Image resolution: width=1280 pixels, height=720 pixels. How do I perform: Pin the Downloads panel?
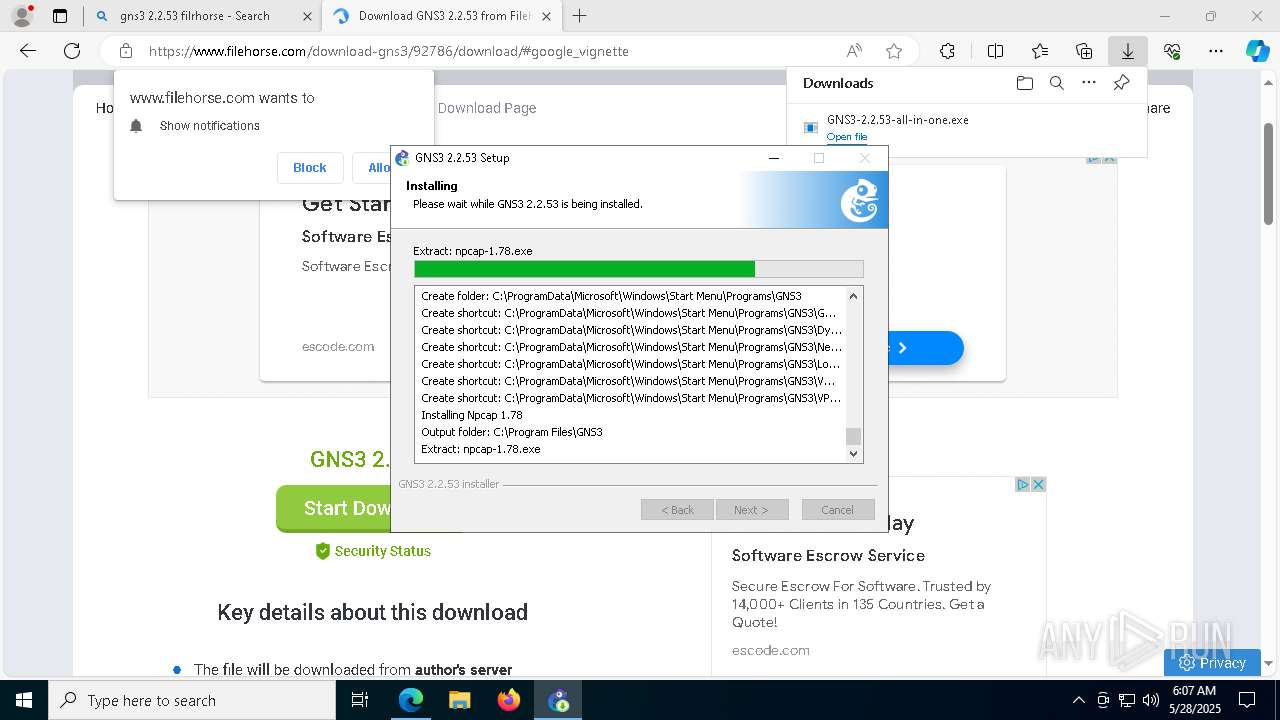coord(1121,83)
